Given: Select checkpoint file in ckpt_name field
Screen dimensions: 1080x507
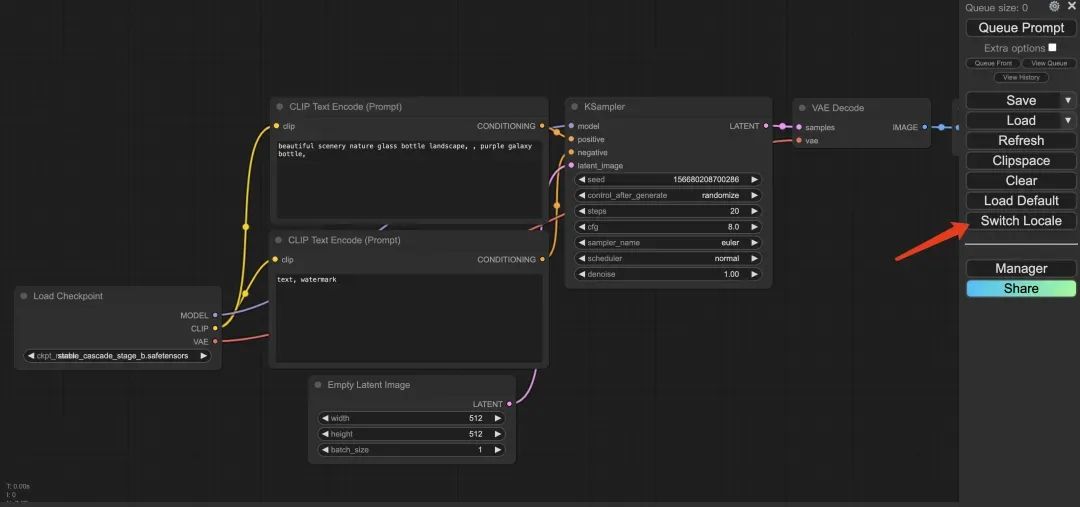Looking at the screenshot, I should (x=118, y=355).
